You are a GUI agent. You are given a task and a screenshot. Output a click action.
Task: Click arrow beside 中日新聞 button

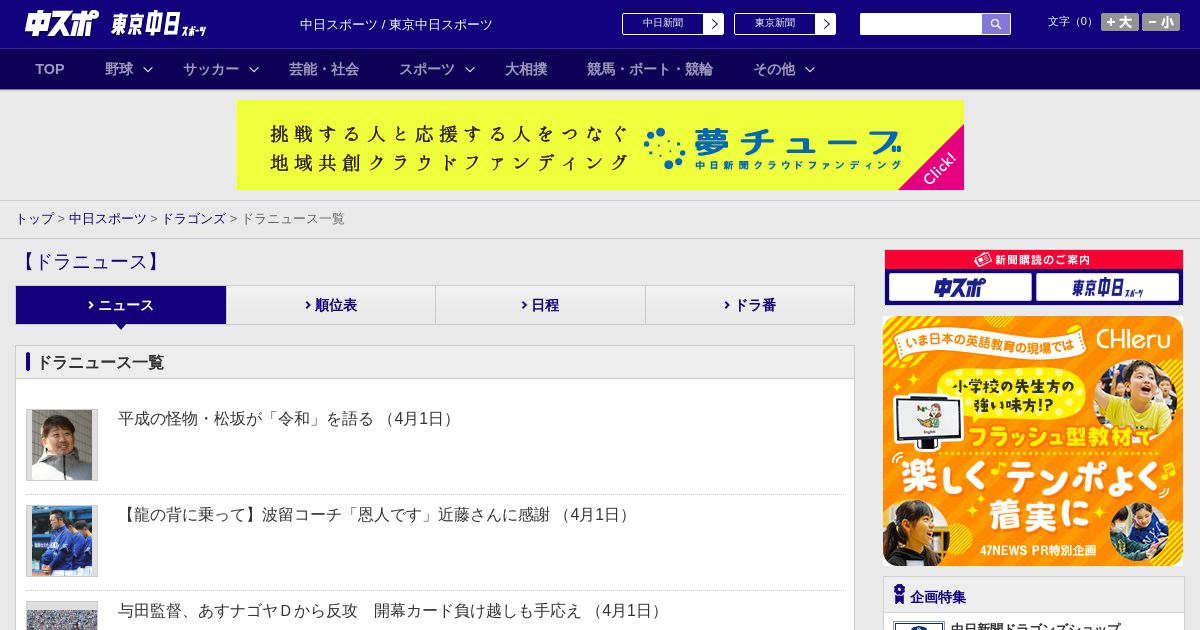point(714,24)
